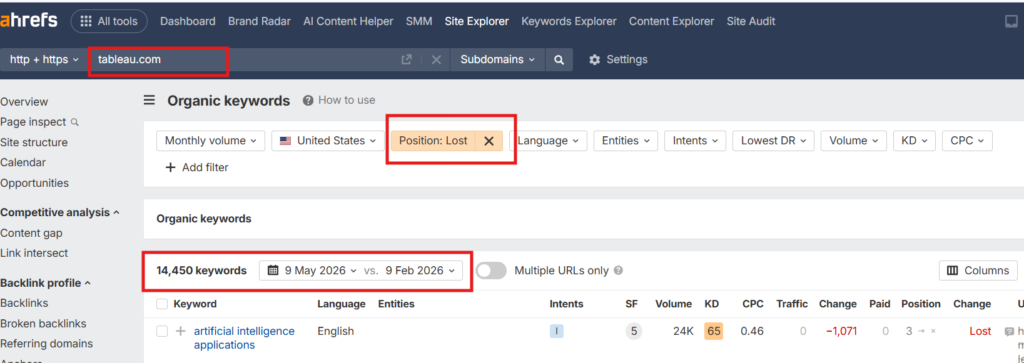The height and width of the screenshot is (363, 1024).
Task: Open the 9 Feb 2026 comparison date
Action: (x=419, y=270)
